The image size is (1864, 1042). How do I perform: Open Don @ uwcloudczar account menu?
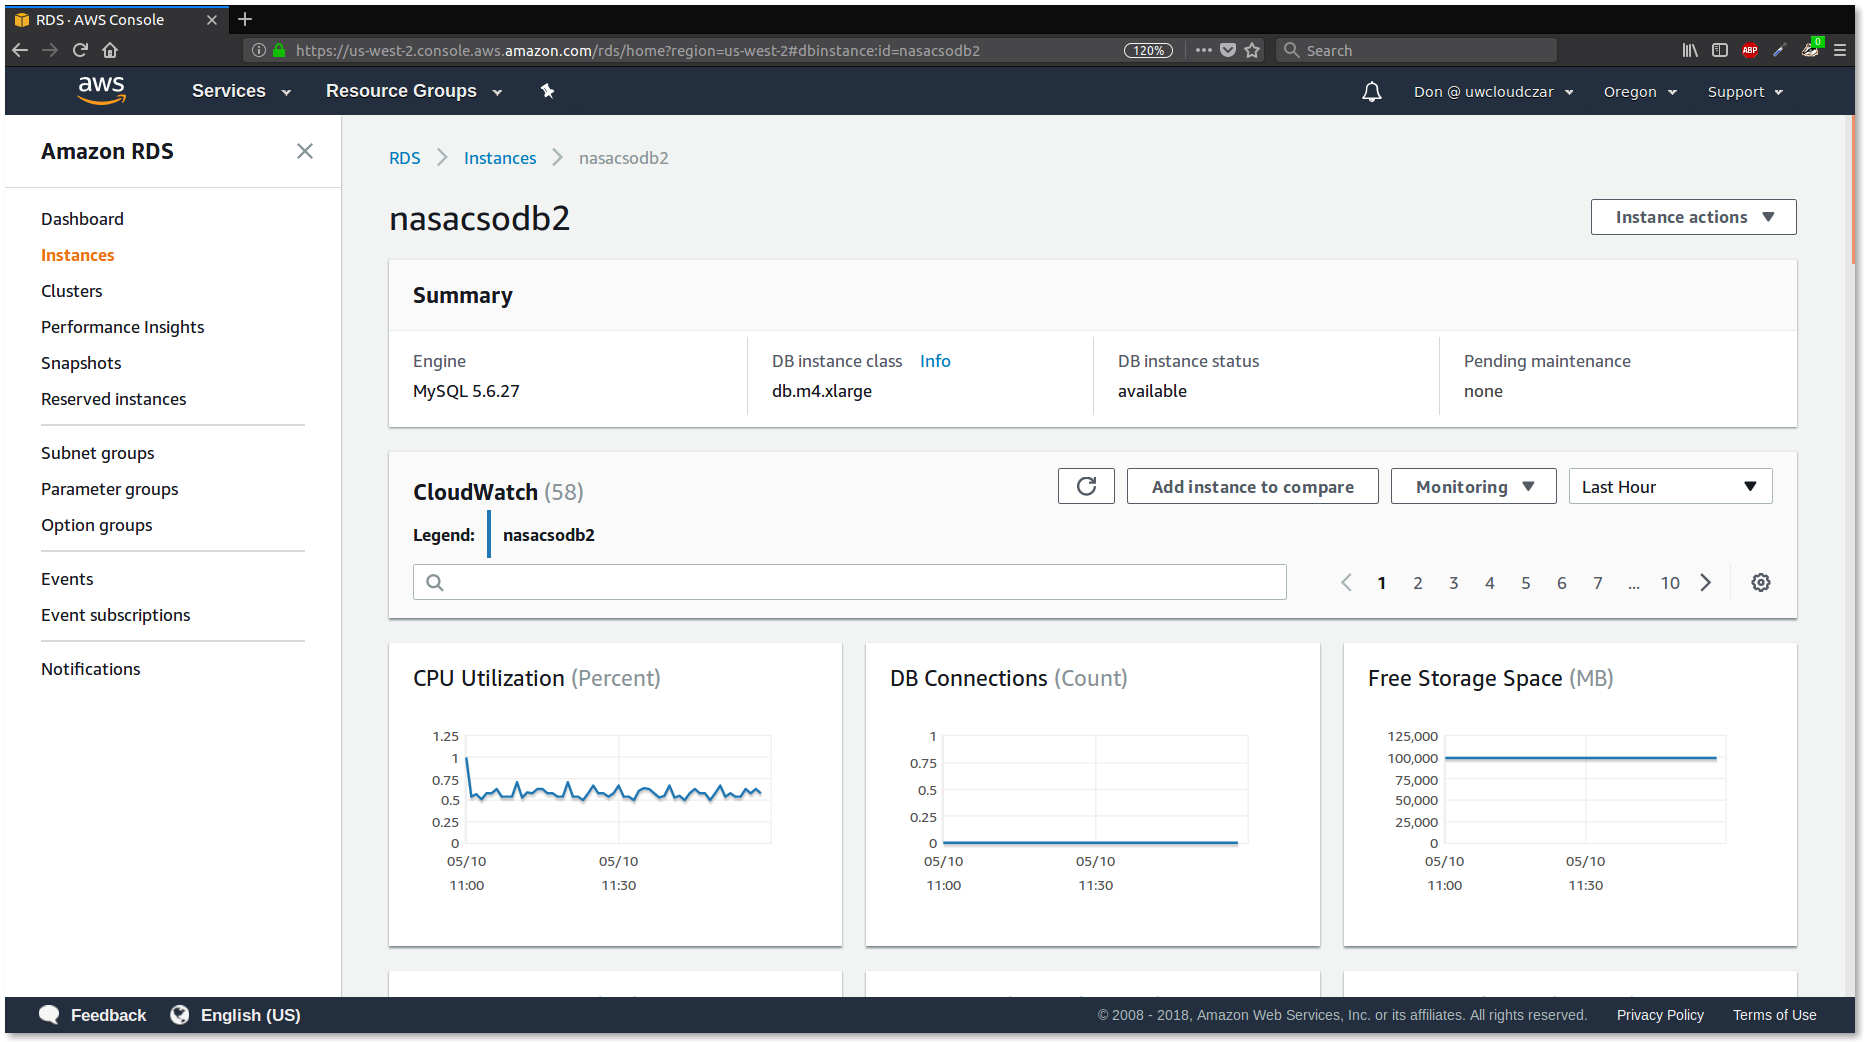1494,92
